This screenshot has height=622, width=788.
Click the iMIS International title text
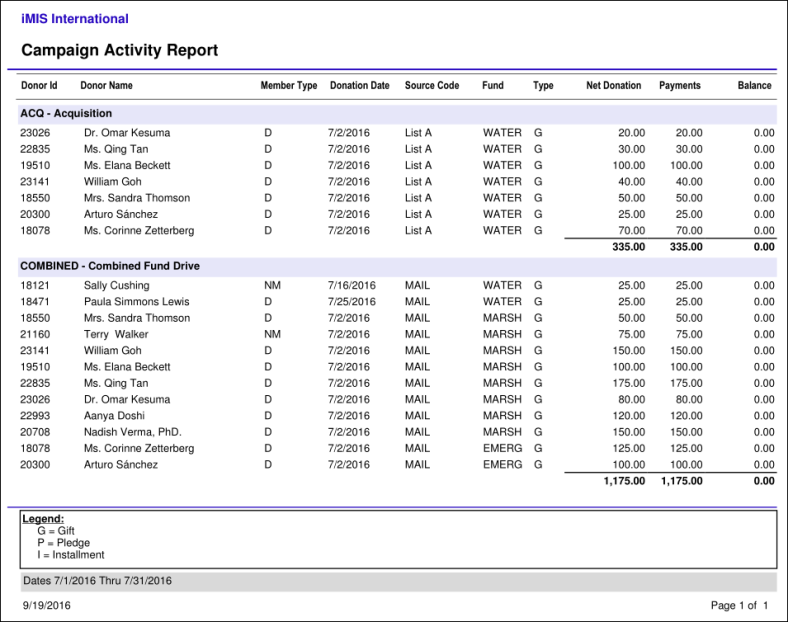pos(74,19)
